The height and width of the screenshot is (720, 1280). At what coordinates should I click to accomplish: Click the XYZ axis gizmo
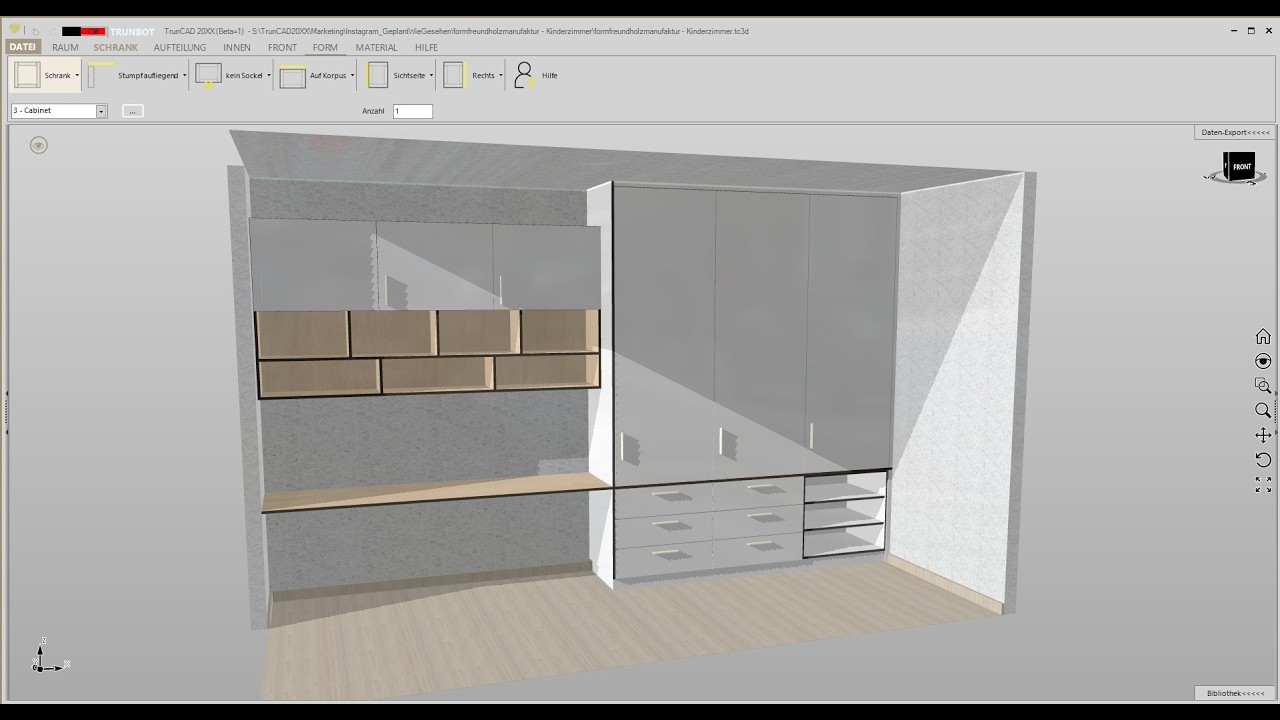point(49,655)
